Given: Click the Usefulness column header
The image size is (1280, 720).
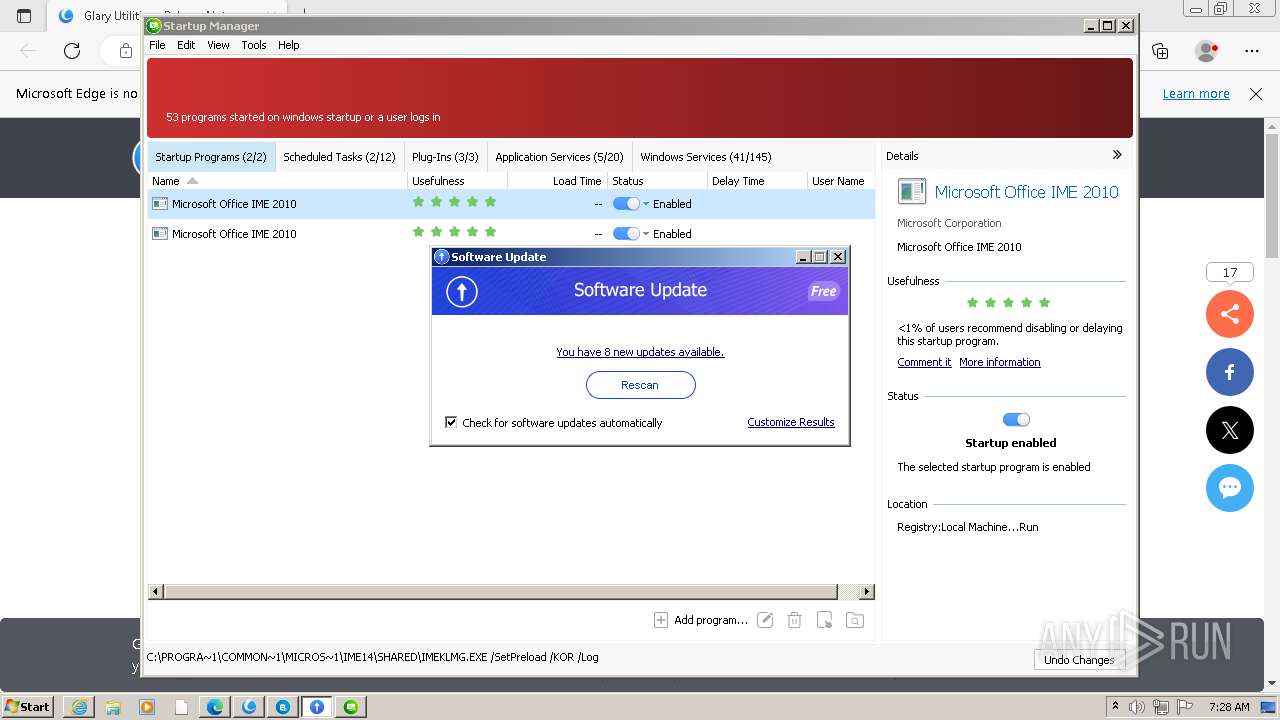Looking at the screenshot, I should point(458,181).
